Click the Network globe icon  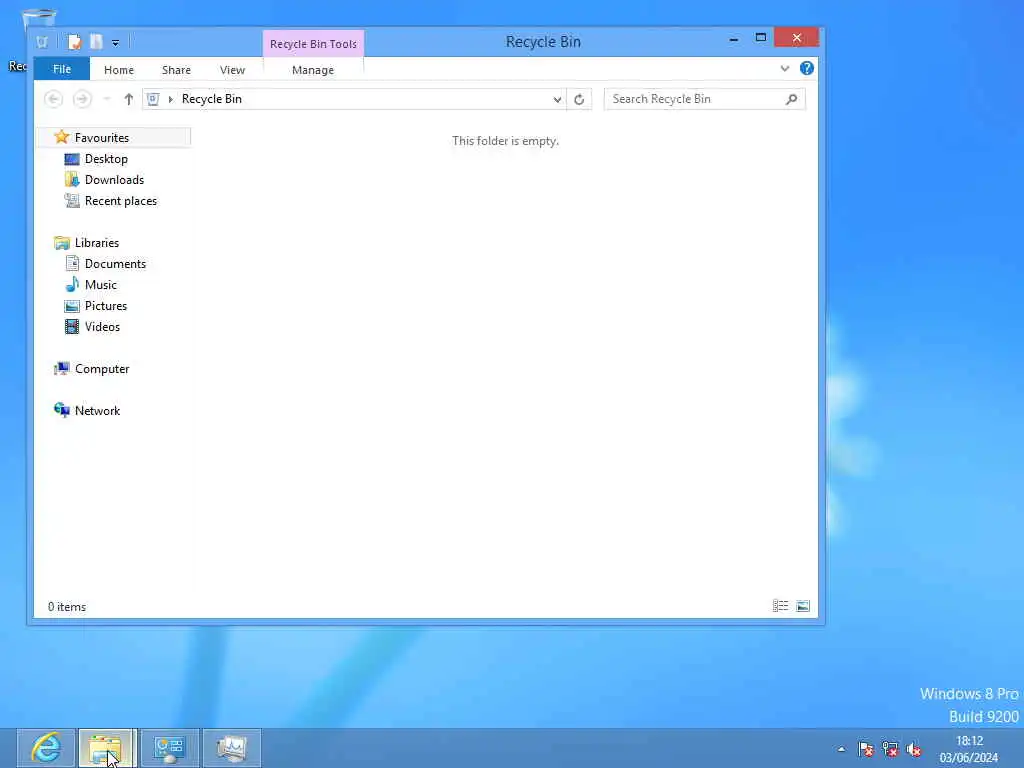(62, 410)
